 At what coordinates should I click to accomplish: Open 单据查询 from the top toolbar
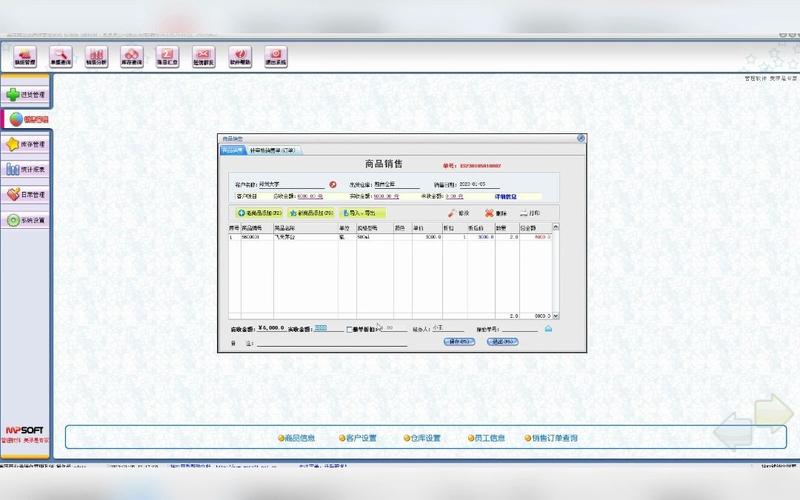[60, 56]
